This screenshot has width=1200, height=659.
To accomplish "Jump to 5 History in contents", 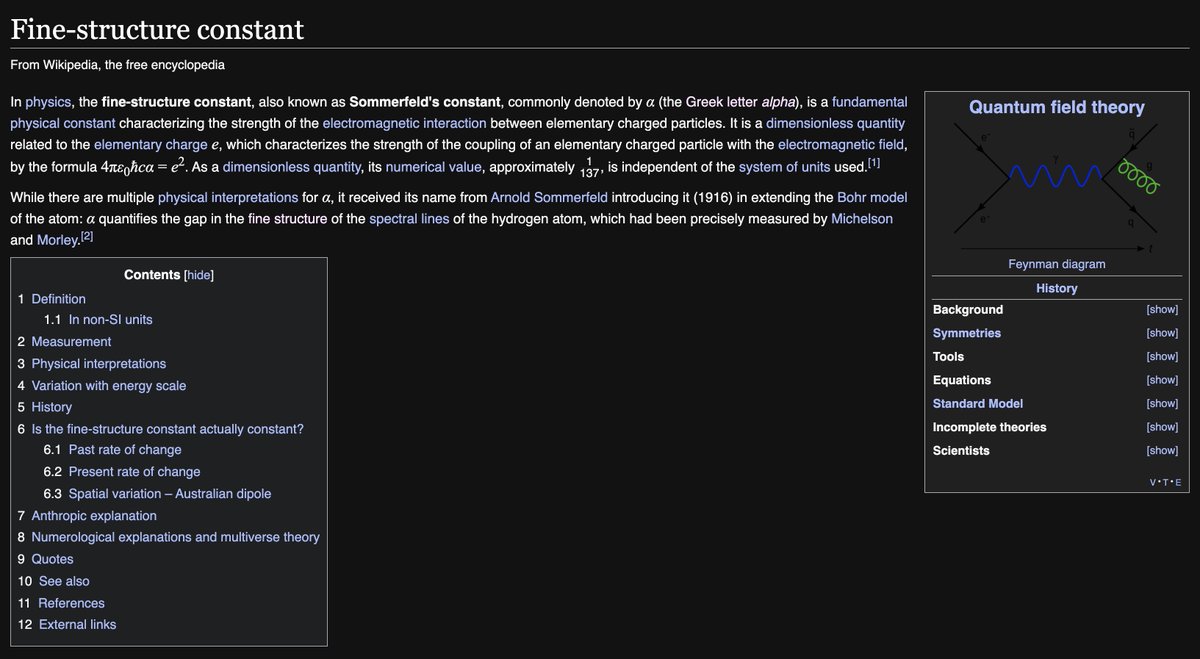I will [45, 408].
